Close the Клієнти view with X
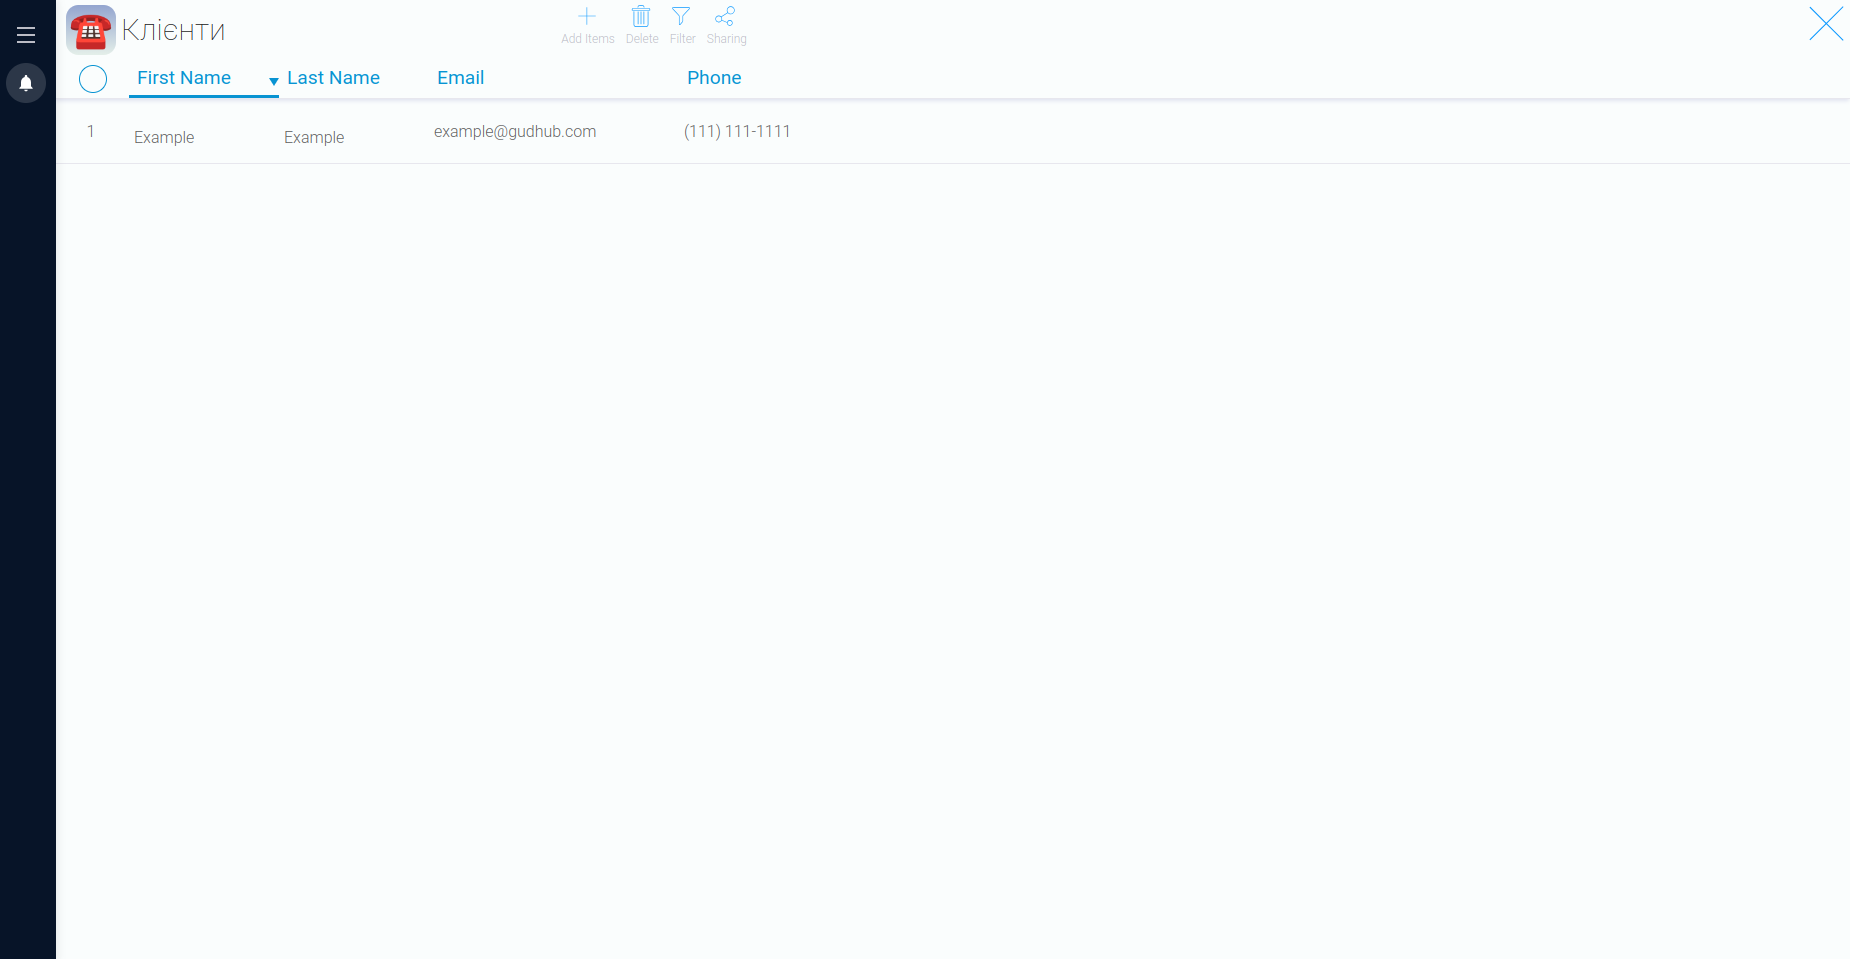The height and width of the screenshot is (959, 1850). (1826, 24)
